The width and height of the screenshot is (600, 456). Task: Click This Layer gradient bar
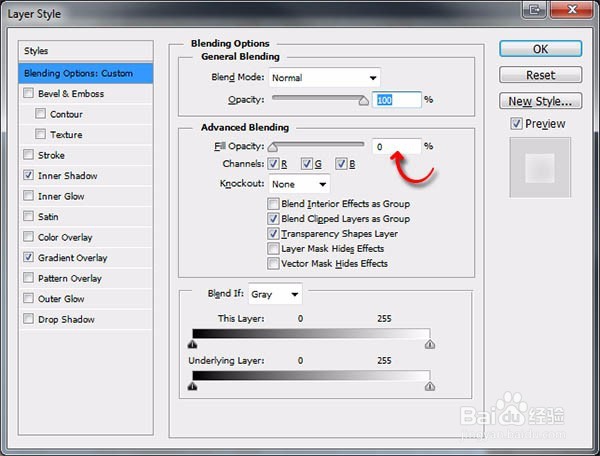pos(311,333)
